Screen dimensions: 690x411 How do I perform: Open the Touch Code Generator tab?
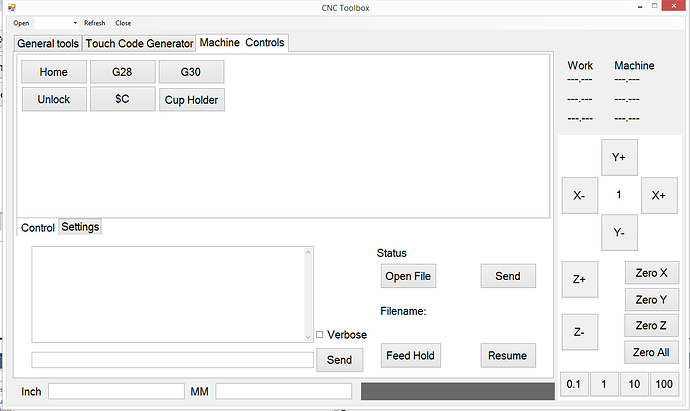pyautogui.click(x=139, y=43)
